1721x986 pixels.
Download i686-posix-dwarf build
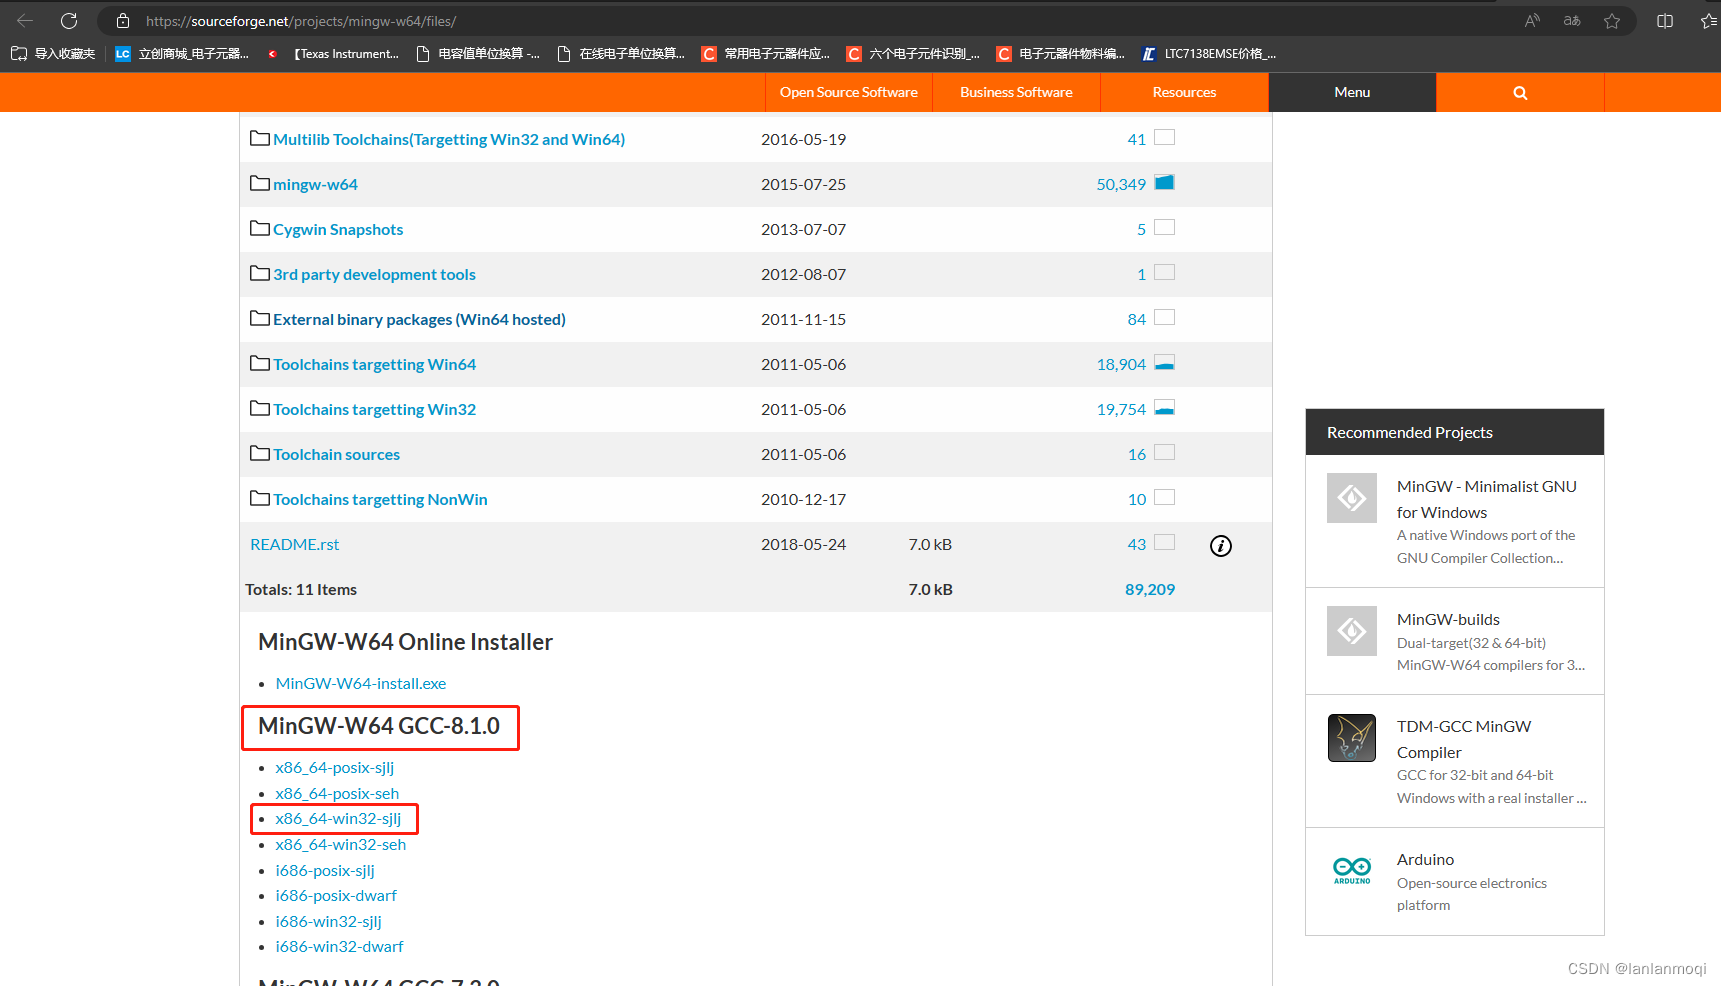(x=336, y=895)
